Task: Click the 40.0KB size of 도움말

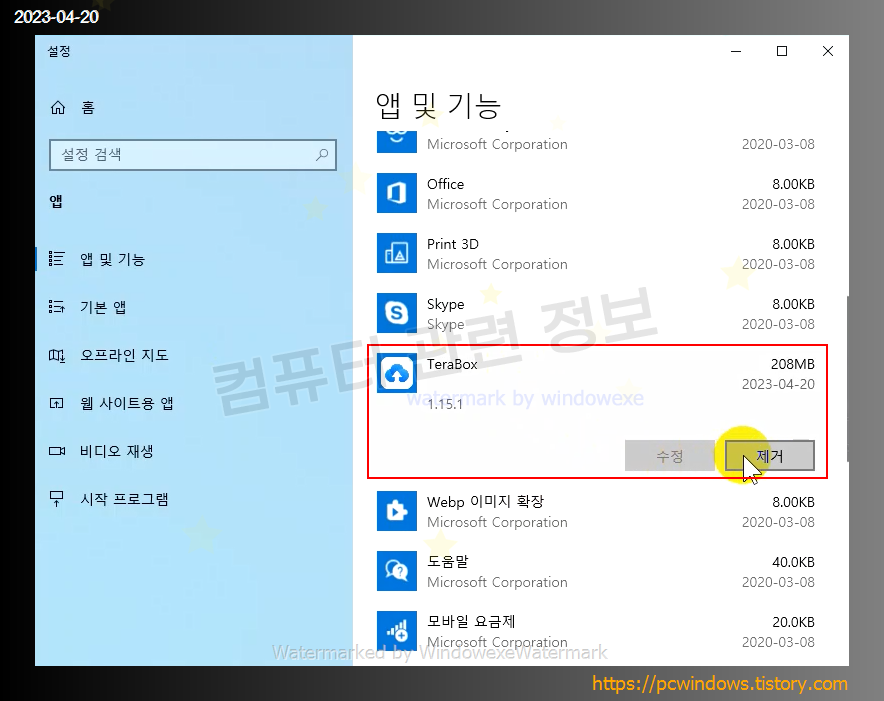Action: 793,562
